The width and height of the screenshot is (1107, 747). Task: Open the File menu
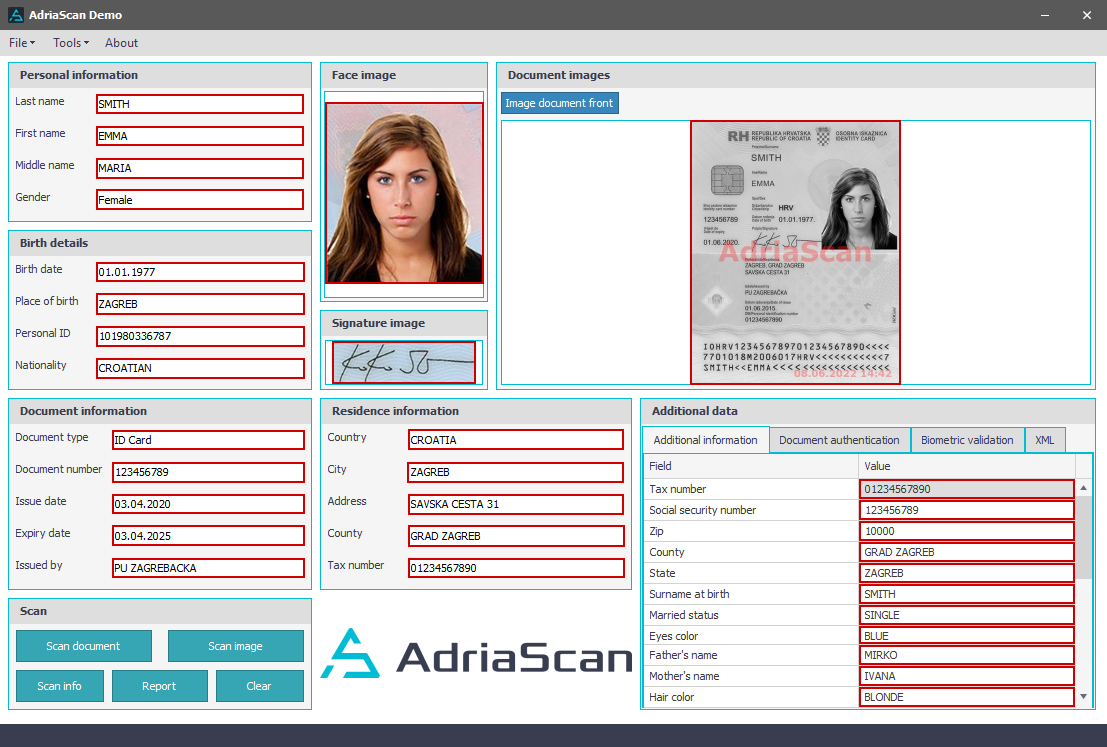point(22,43)
